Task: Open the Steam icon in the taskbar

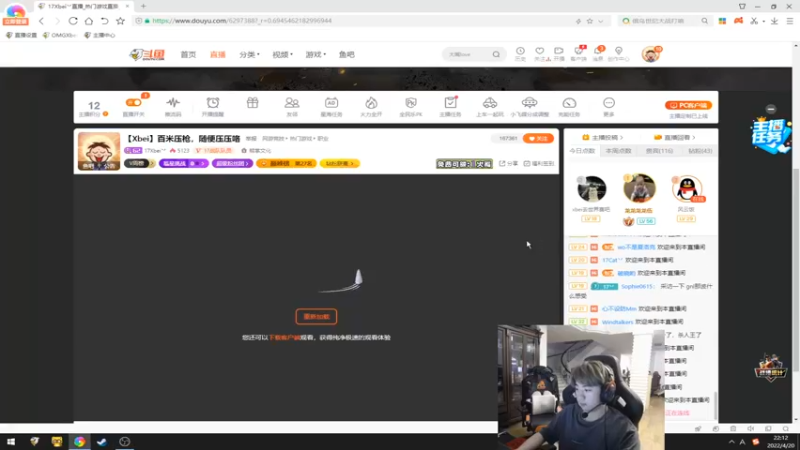Action: pos(102,442)
